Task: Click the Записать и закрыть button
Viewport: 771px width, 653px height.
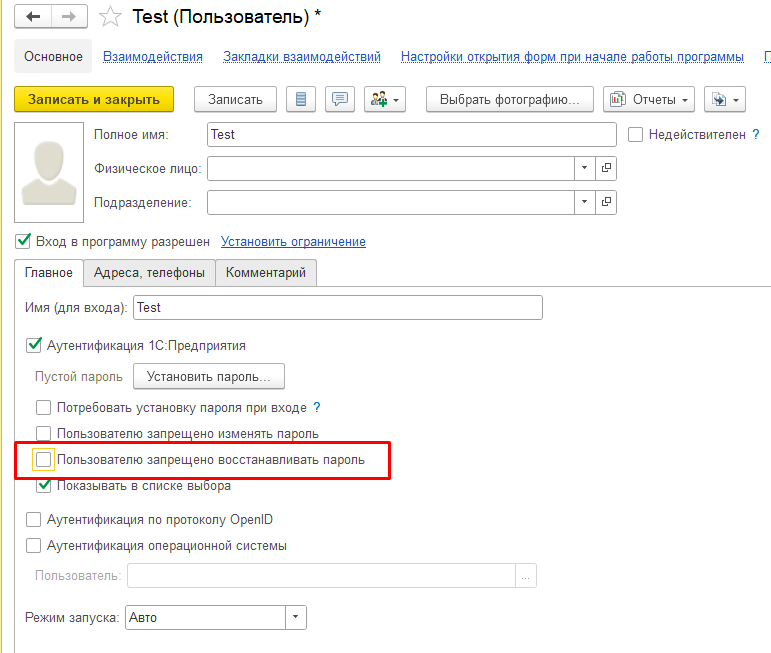Action: point(94,99)
